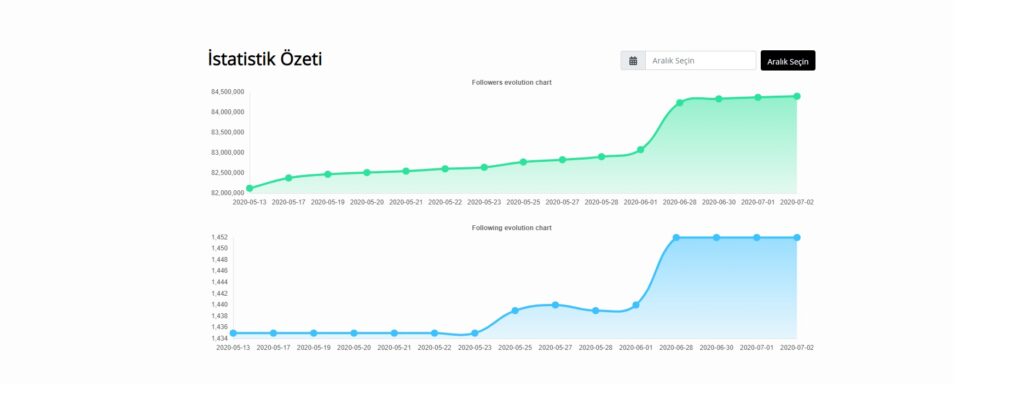
Task: Select followers chart point for 2020-07-02
Action: click(x=797, y=96)
